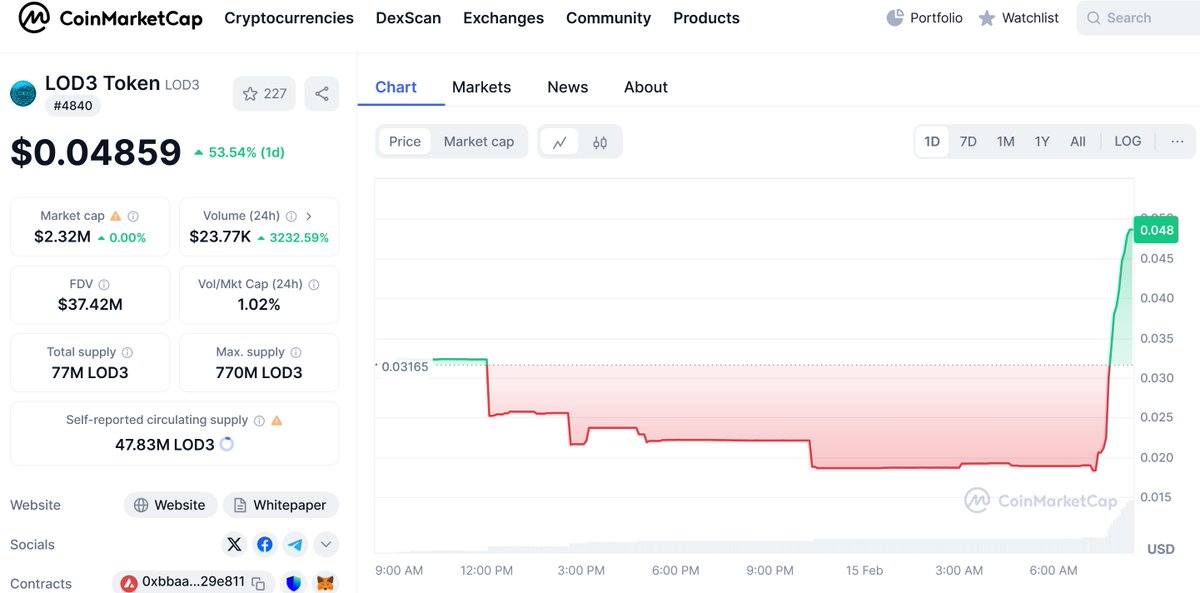
Task: Open Portfolio pie icon
Action: tap(895, 18)
